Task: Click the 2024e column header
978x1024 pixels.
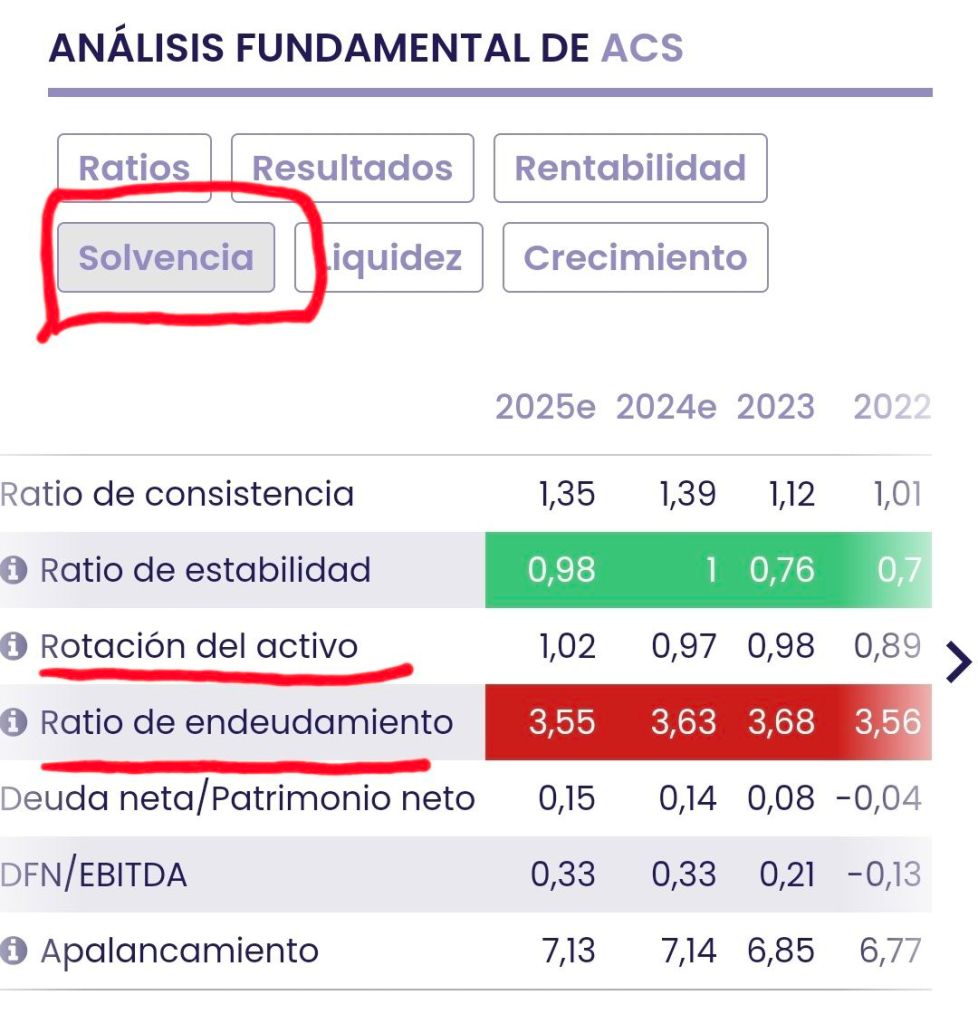Action: [666, 408]
